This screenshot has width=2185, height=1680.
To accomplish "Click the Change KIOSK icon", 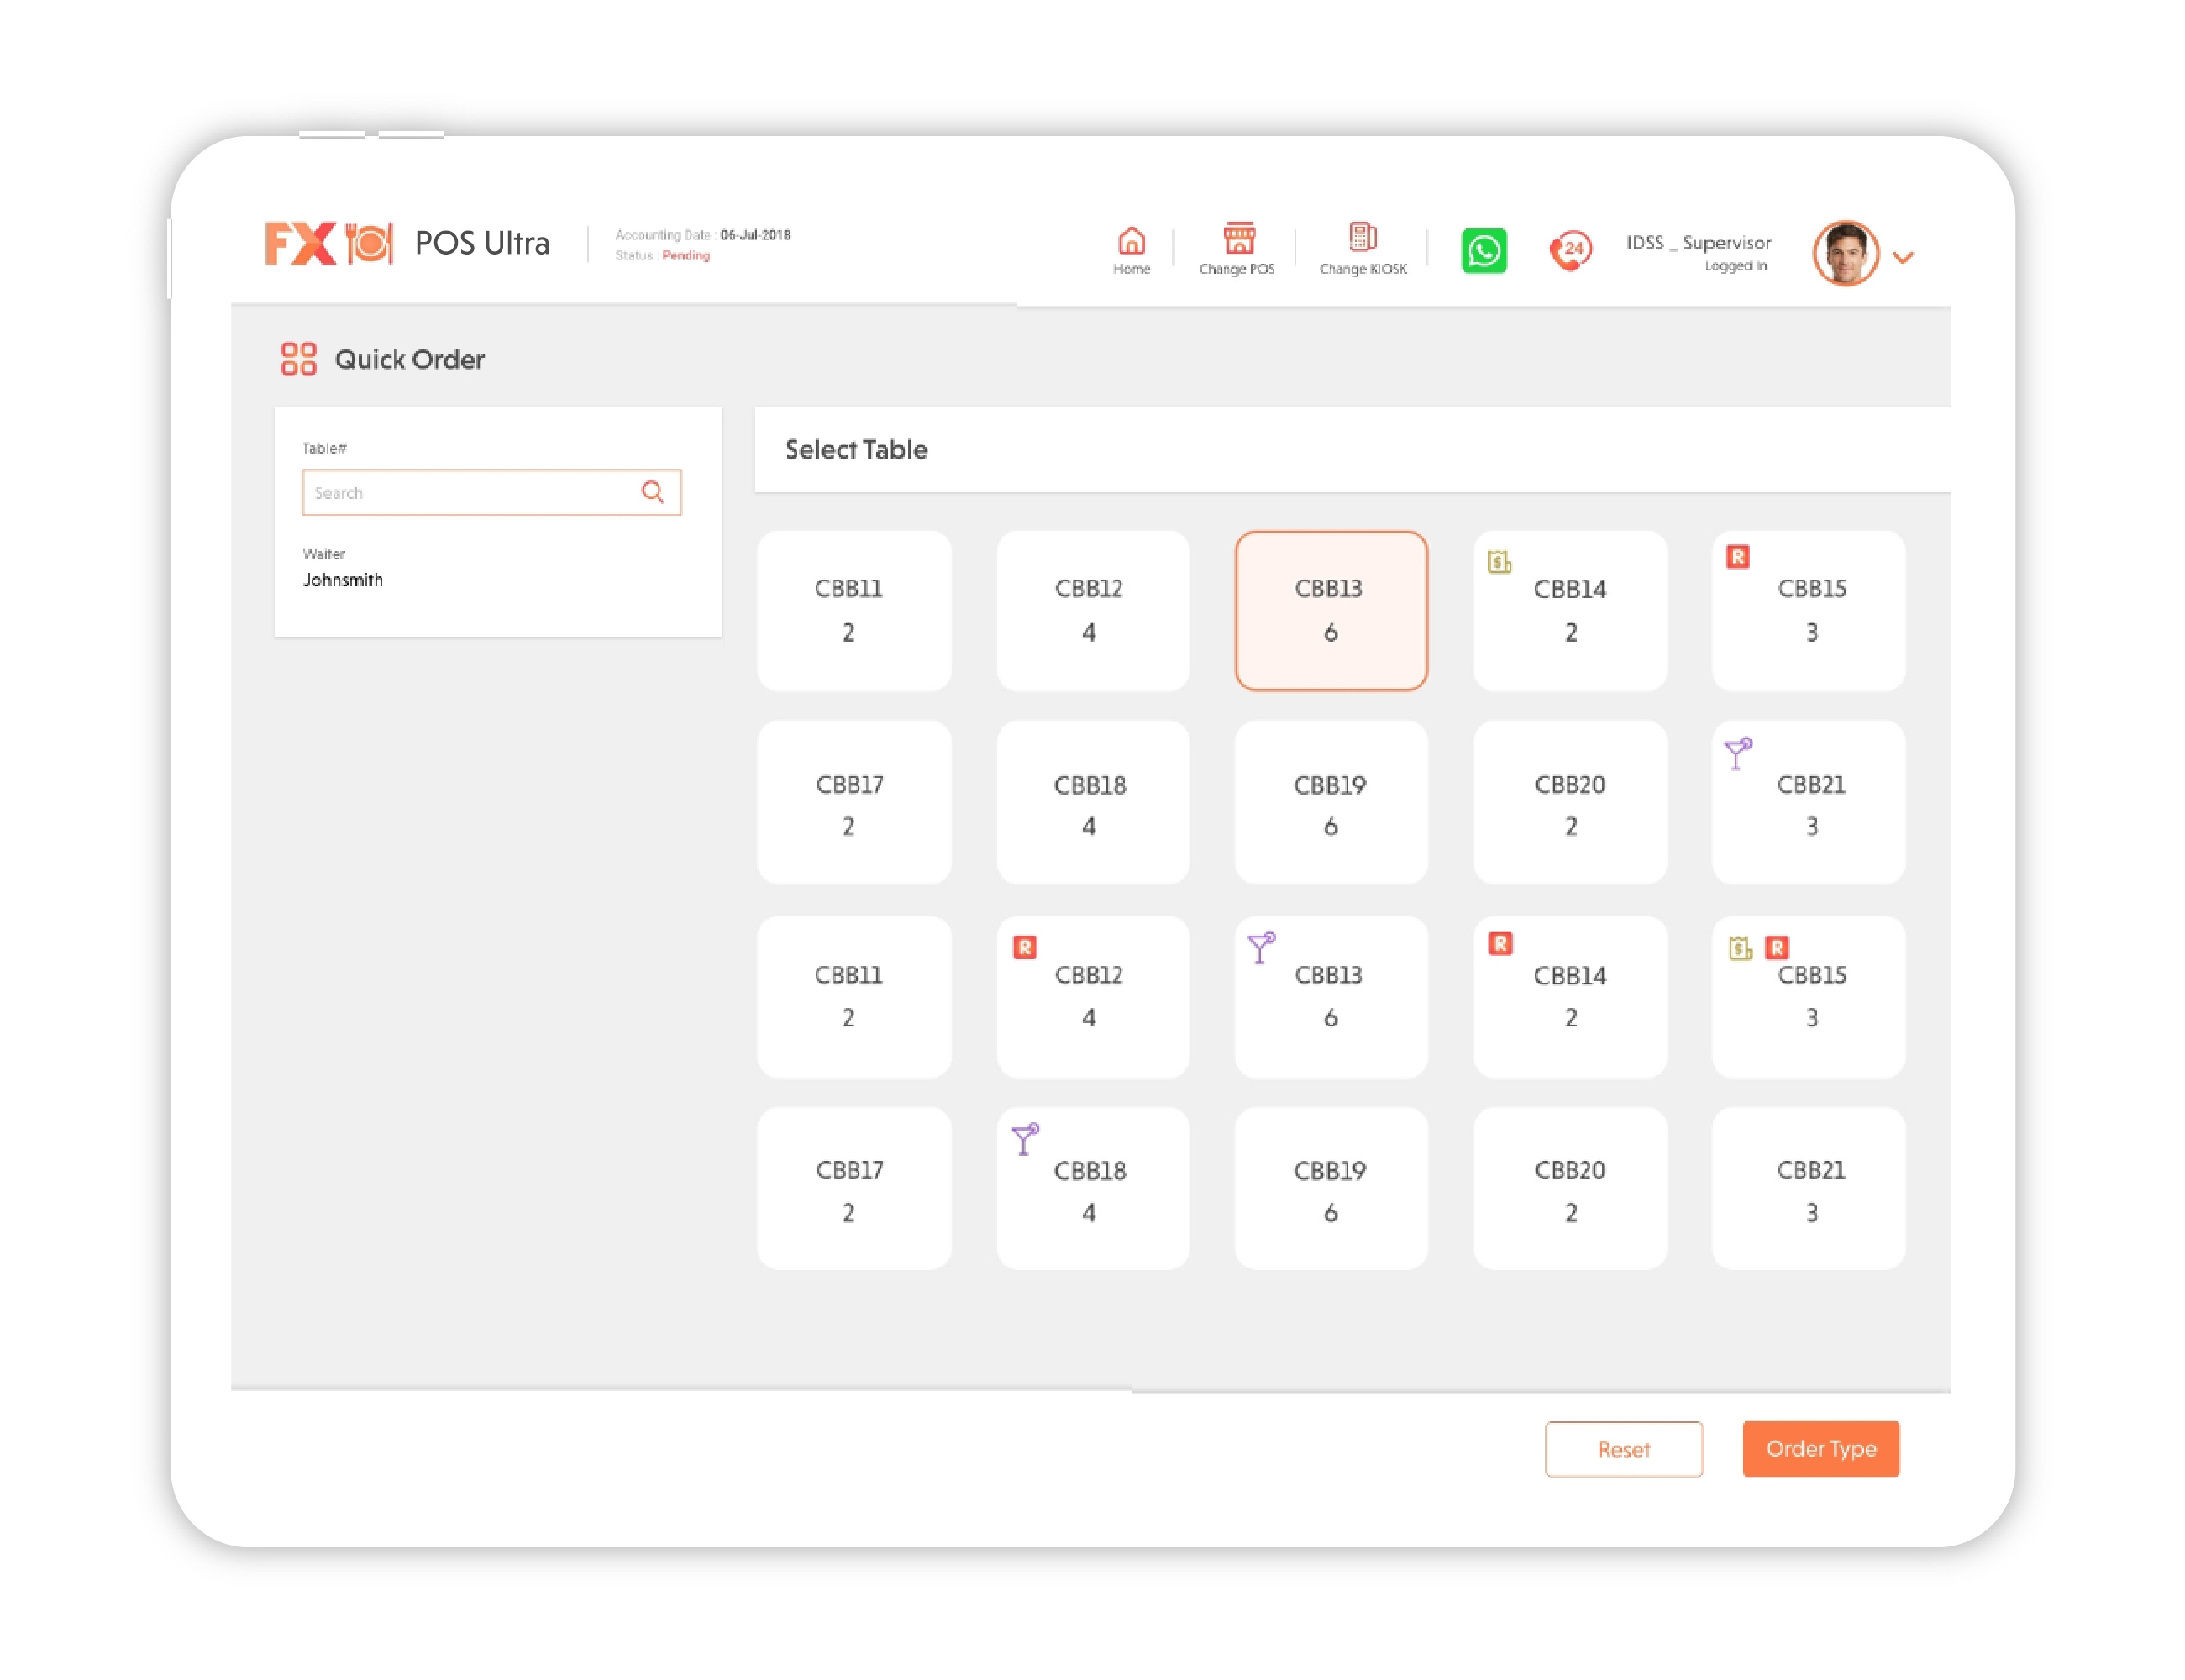I will (x=1362, y=237).
